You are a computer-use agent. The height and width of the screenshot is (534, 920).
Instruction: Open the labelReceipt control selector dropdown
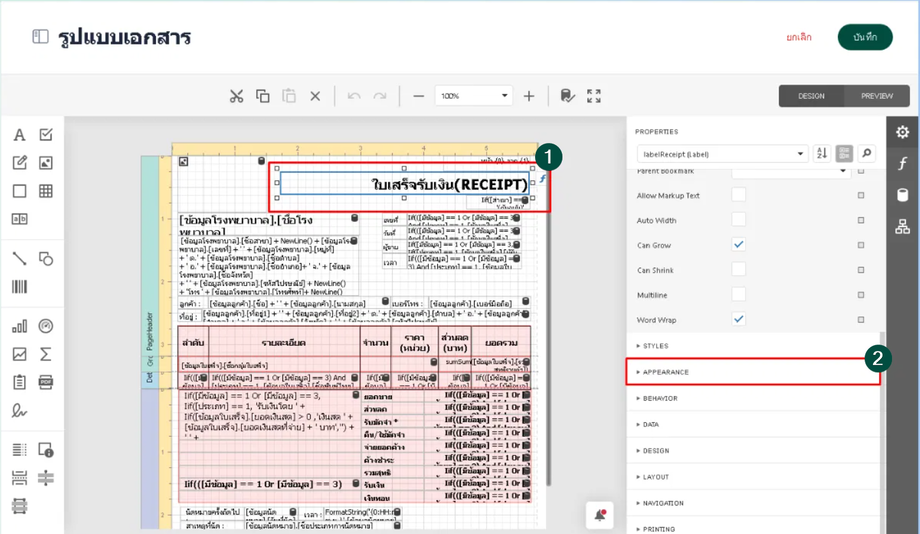coord(801,154)
